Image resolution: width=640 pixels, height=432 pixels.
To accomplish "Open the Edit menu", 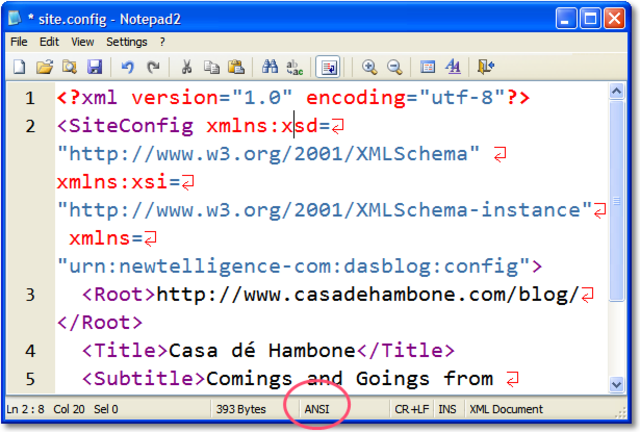I will 49,42.
